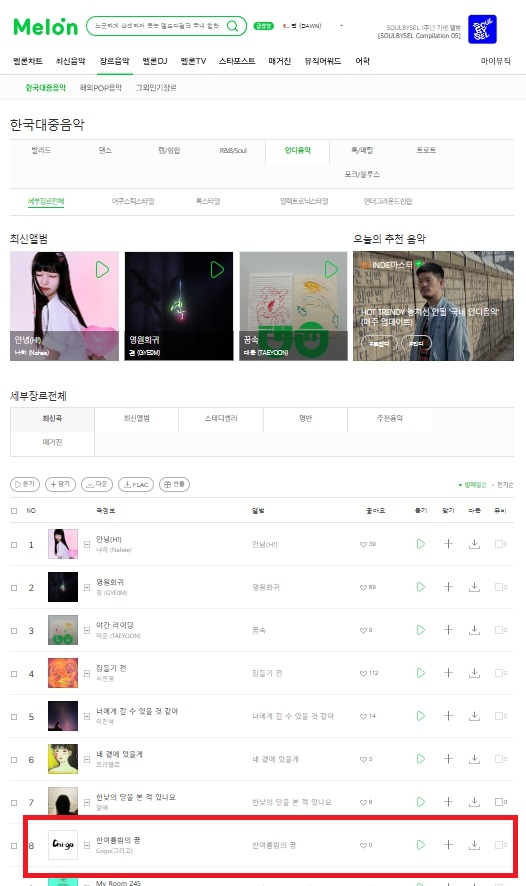Viewport: 526px width, 886px height.
Task: Check the select-all box in the list header
Action: (x=14, y=511)
